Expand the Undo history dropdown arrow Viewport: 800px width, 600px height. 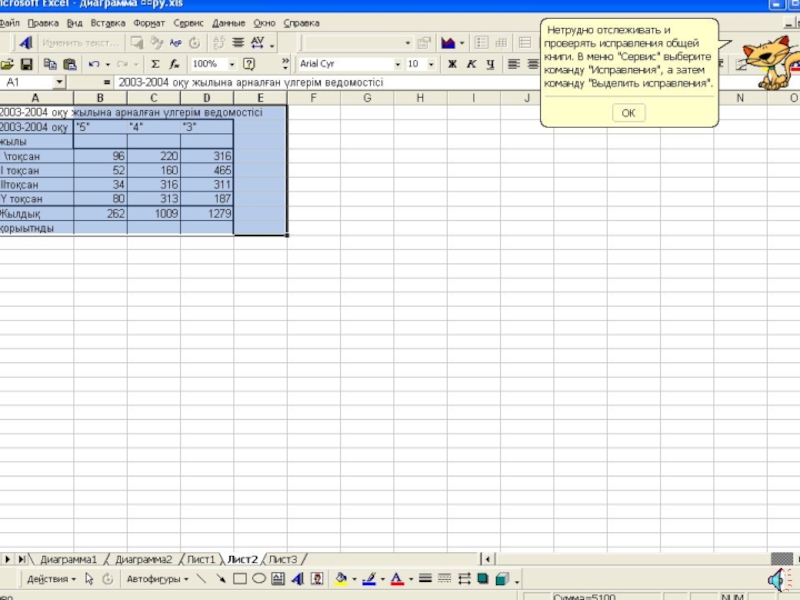108,64
